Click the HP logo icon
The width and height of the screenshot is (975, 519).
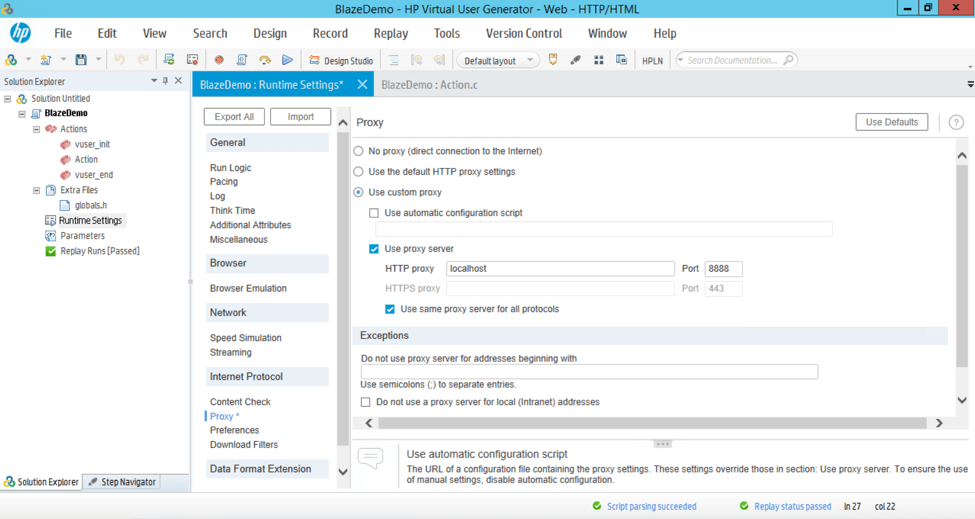(20, 32)
